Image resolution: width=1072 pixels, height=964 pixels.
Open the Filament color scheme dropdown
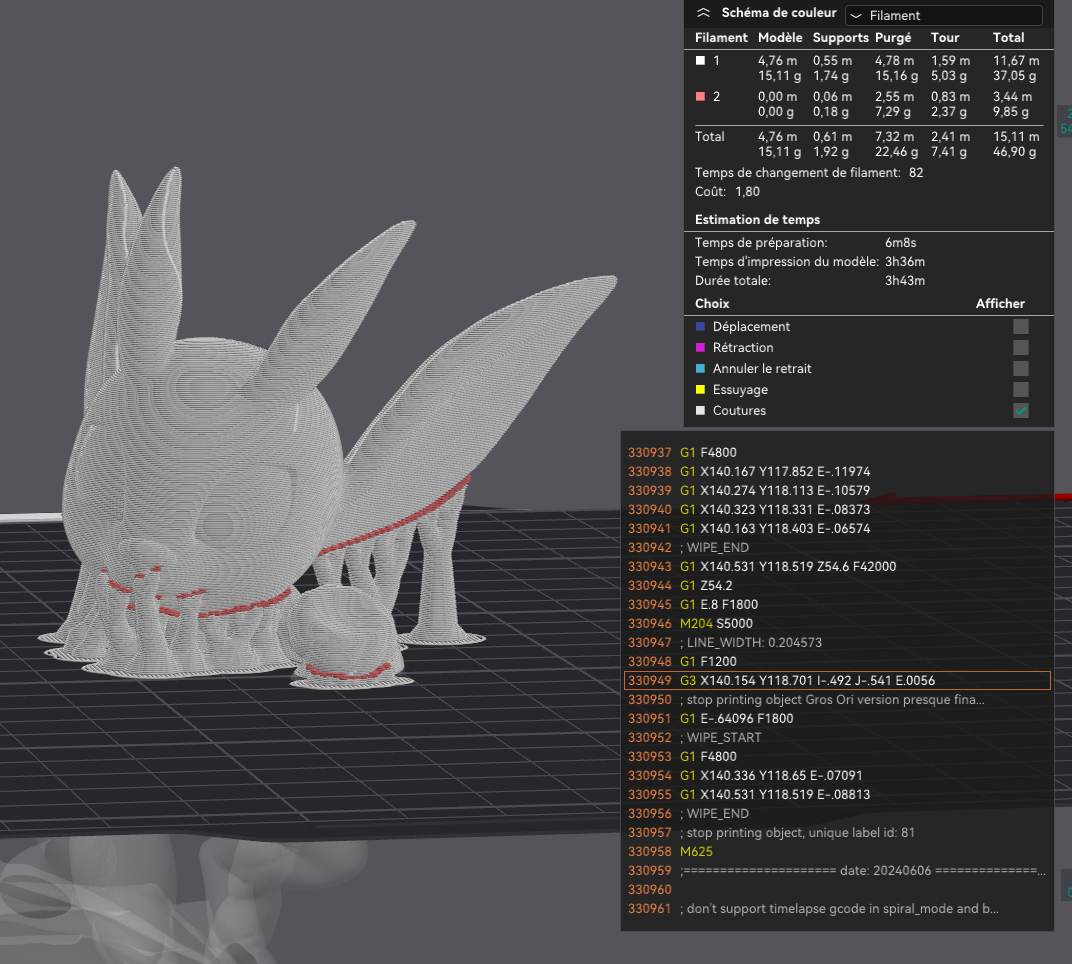click(943, 15)
